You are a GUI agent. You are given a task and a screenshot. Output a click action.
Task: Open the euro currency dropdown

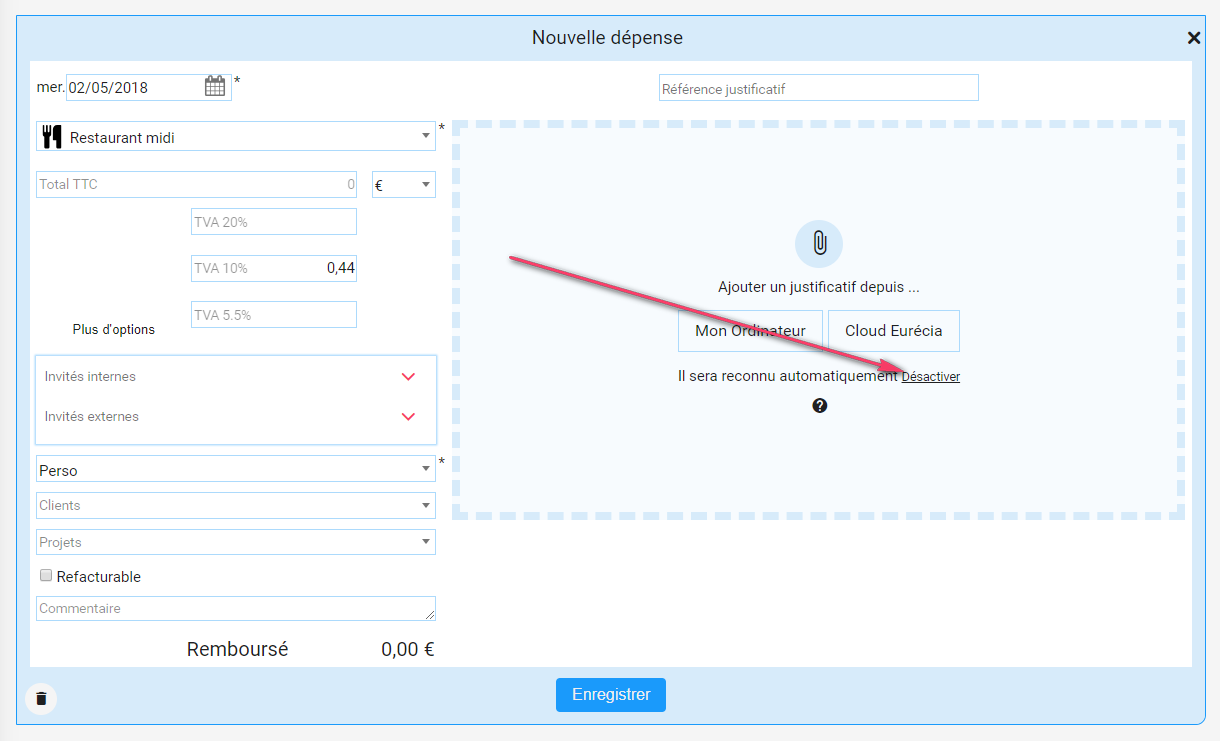click(x=403, y=185)
